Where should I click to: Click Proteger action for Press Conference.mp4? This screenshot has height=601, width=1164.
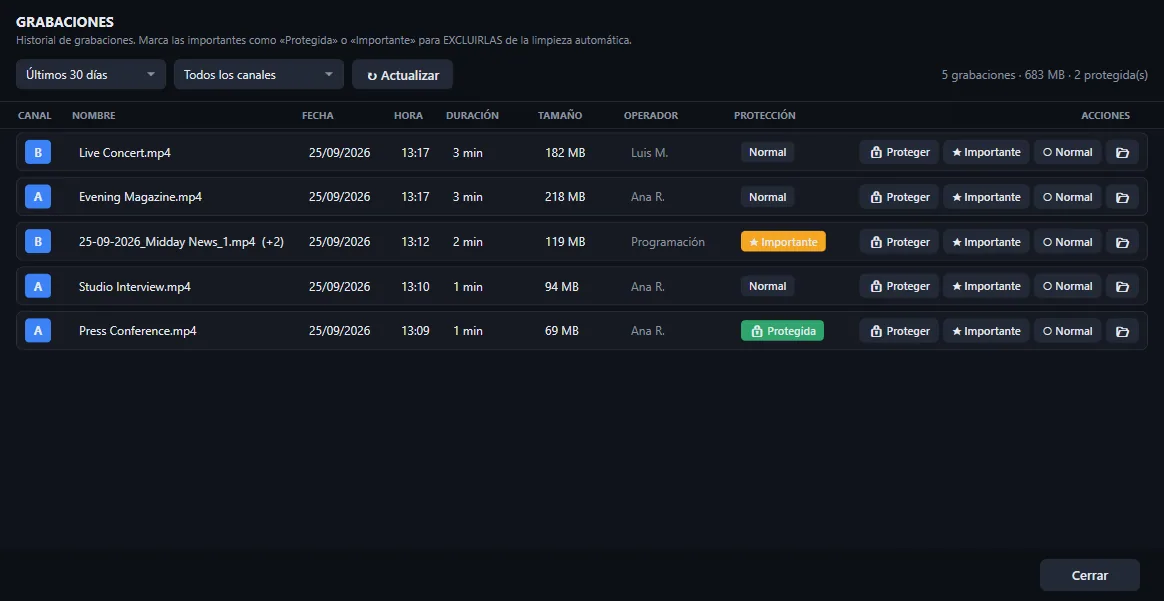899,331
